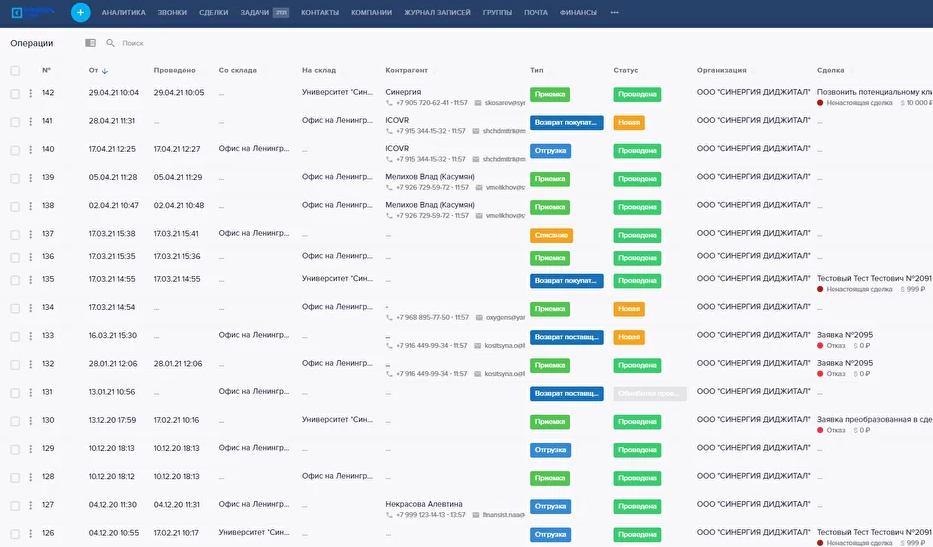This screenshot has width=933, height=547.
Task: Check the box for operation 135
Action: click(x=15, y=280)
